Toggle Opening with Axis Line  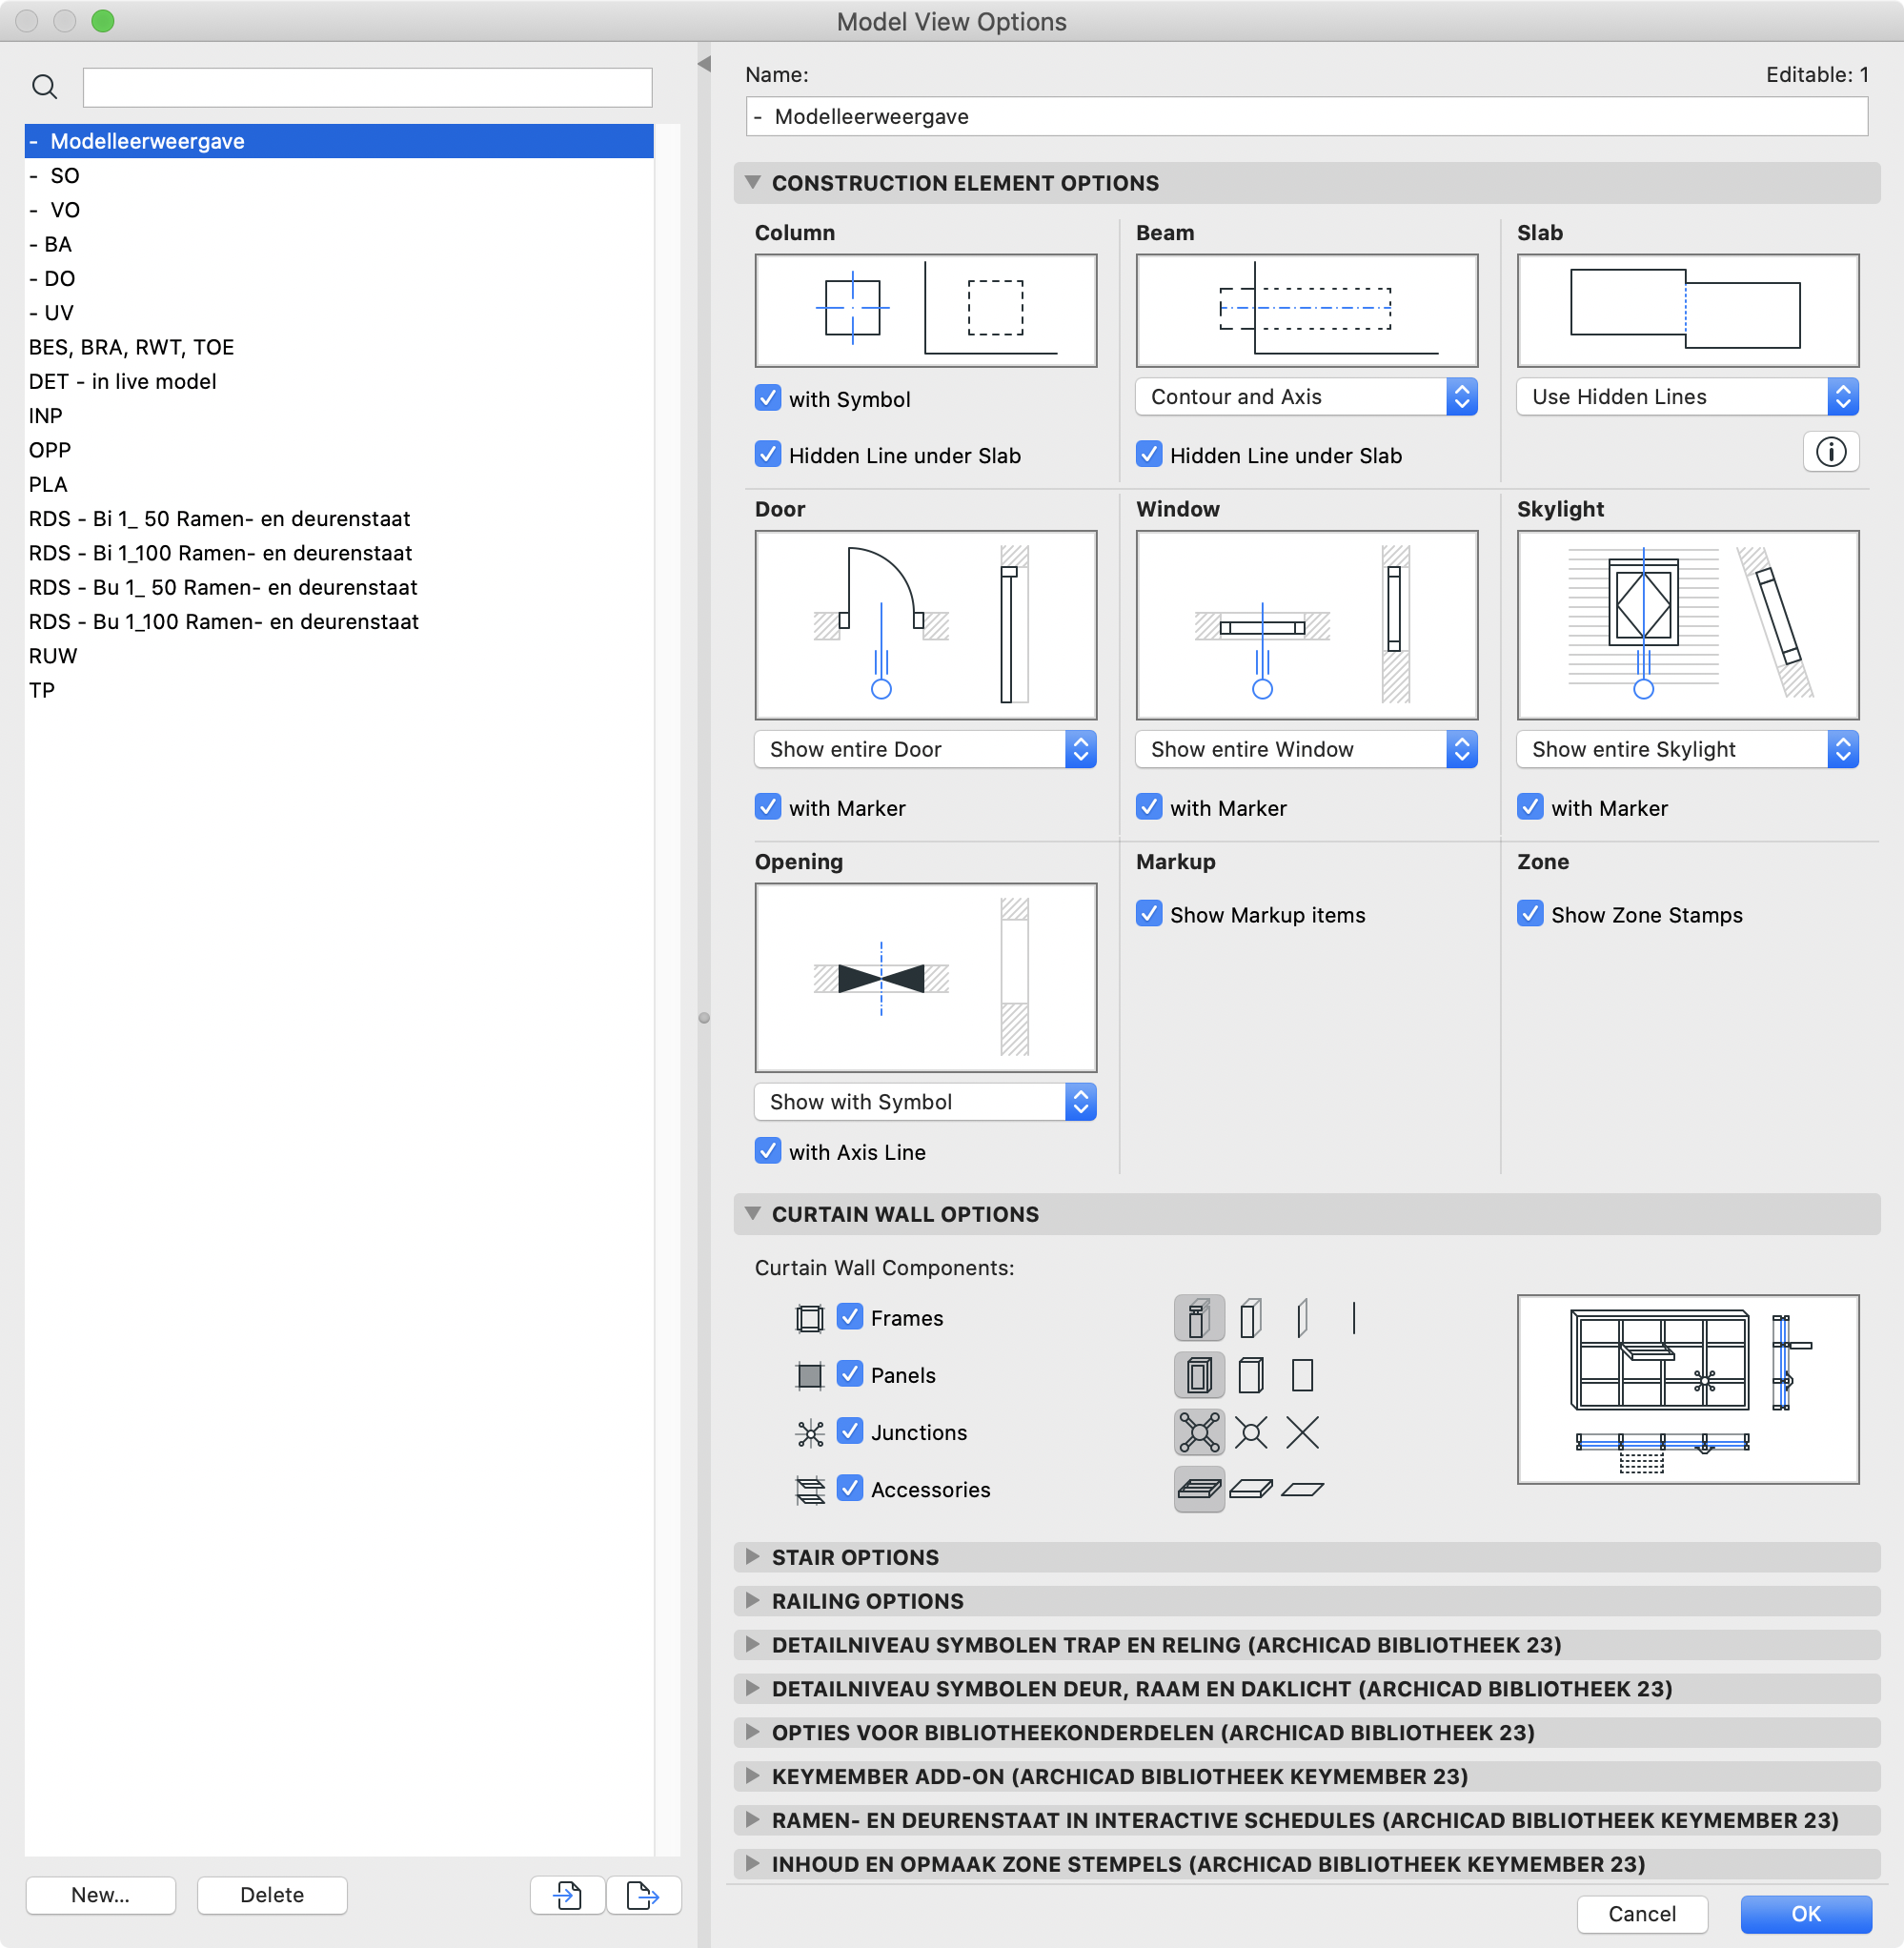click(x=767, y=1151)
